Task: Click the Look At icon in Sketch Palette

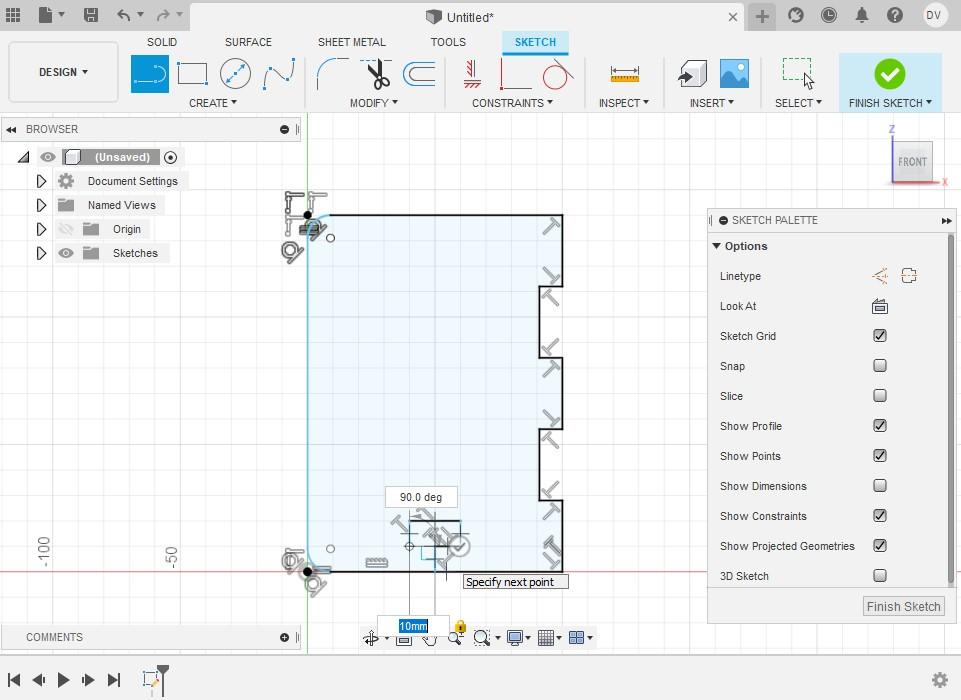Action: (880, 306)
